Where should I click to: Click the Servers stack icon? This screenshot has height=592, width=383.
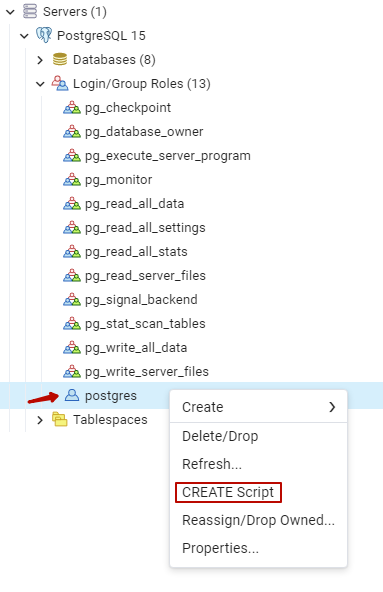point(30,11)
